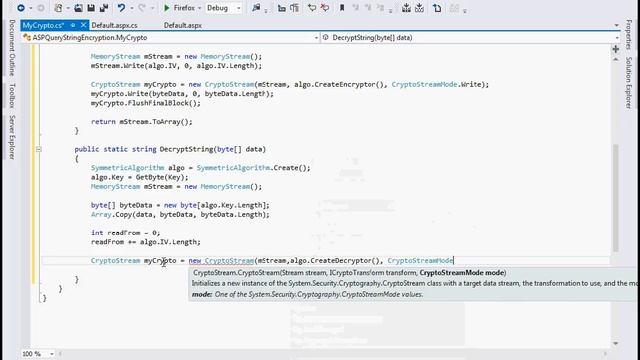Open the Solution Explorer side panel
The width and height of the screenshot is (640, 360).
click(629, 82)
